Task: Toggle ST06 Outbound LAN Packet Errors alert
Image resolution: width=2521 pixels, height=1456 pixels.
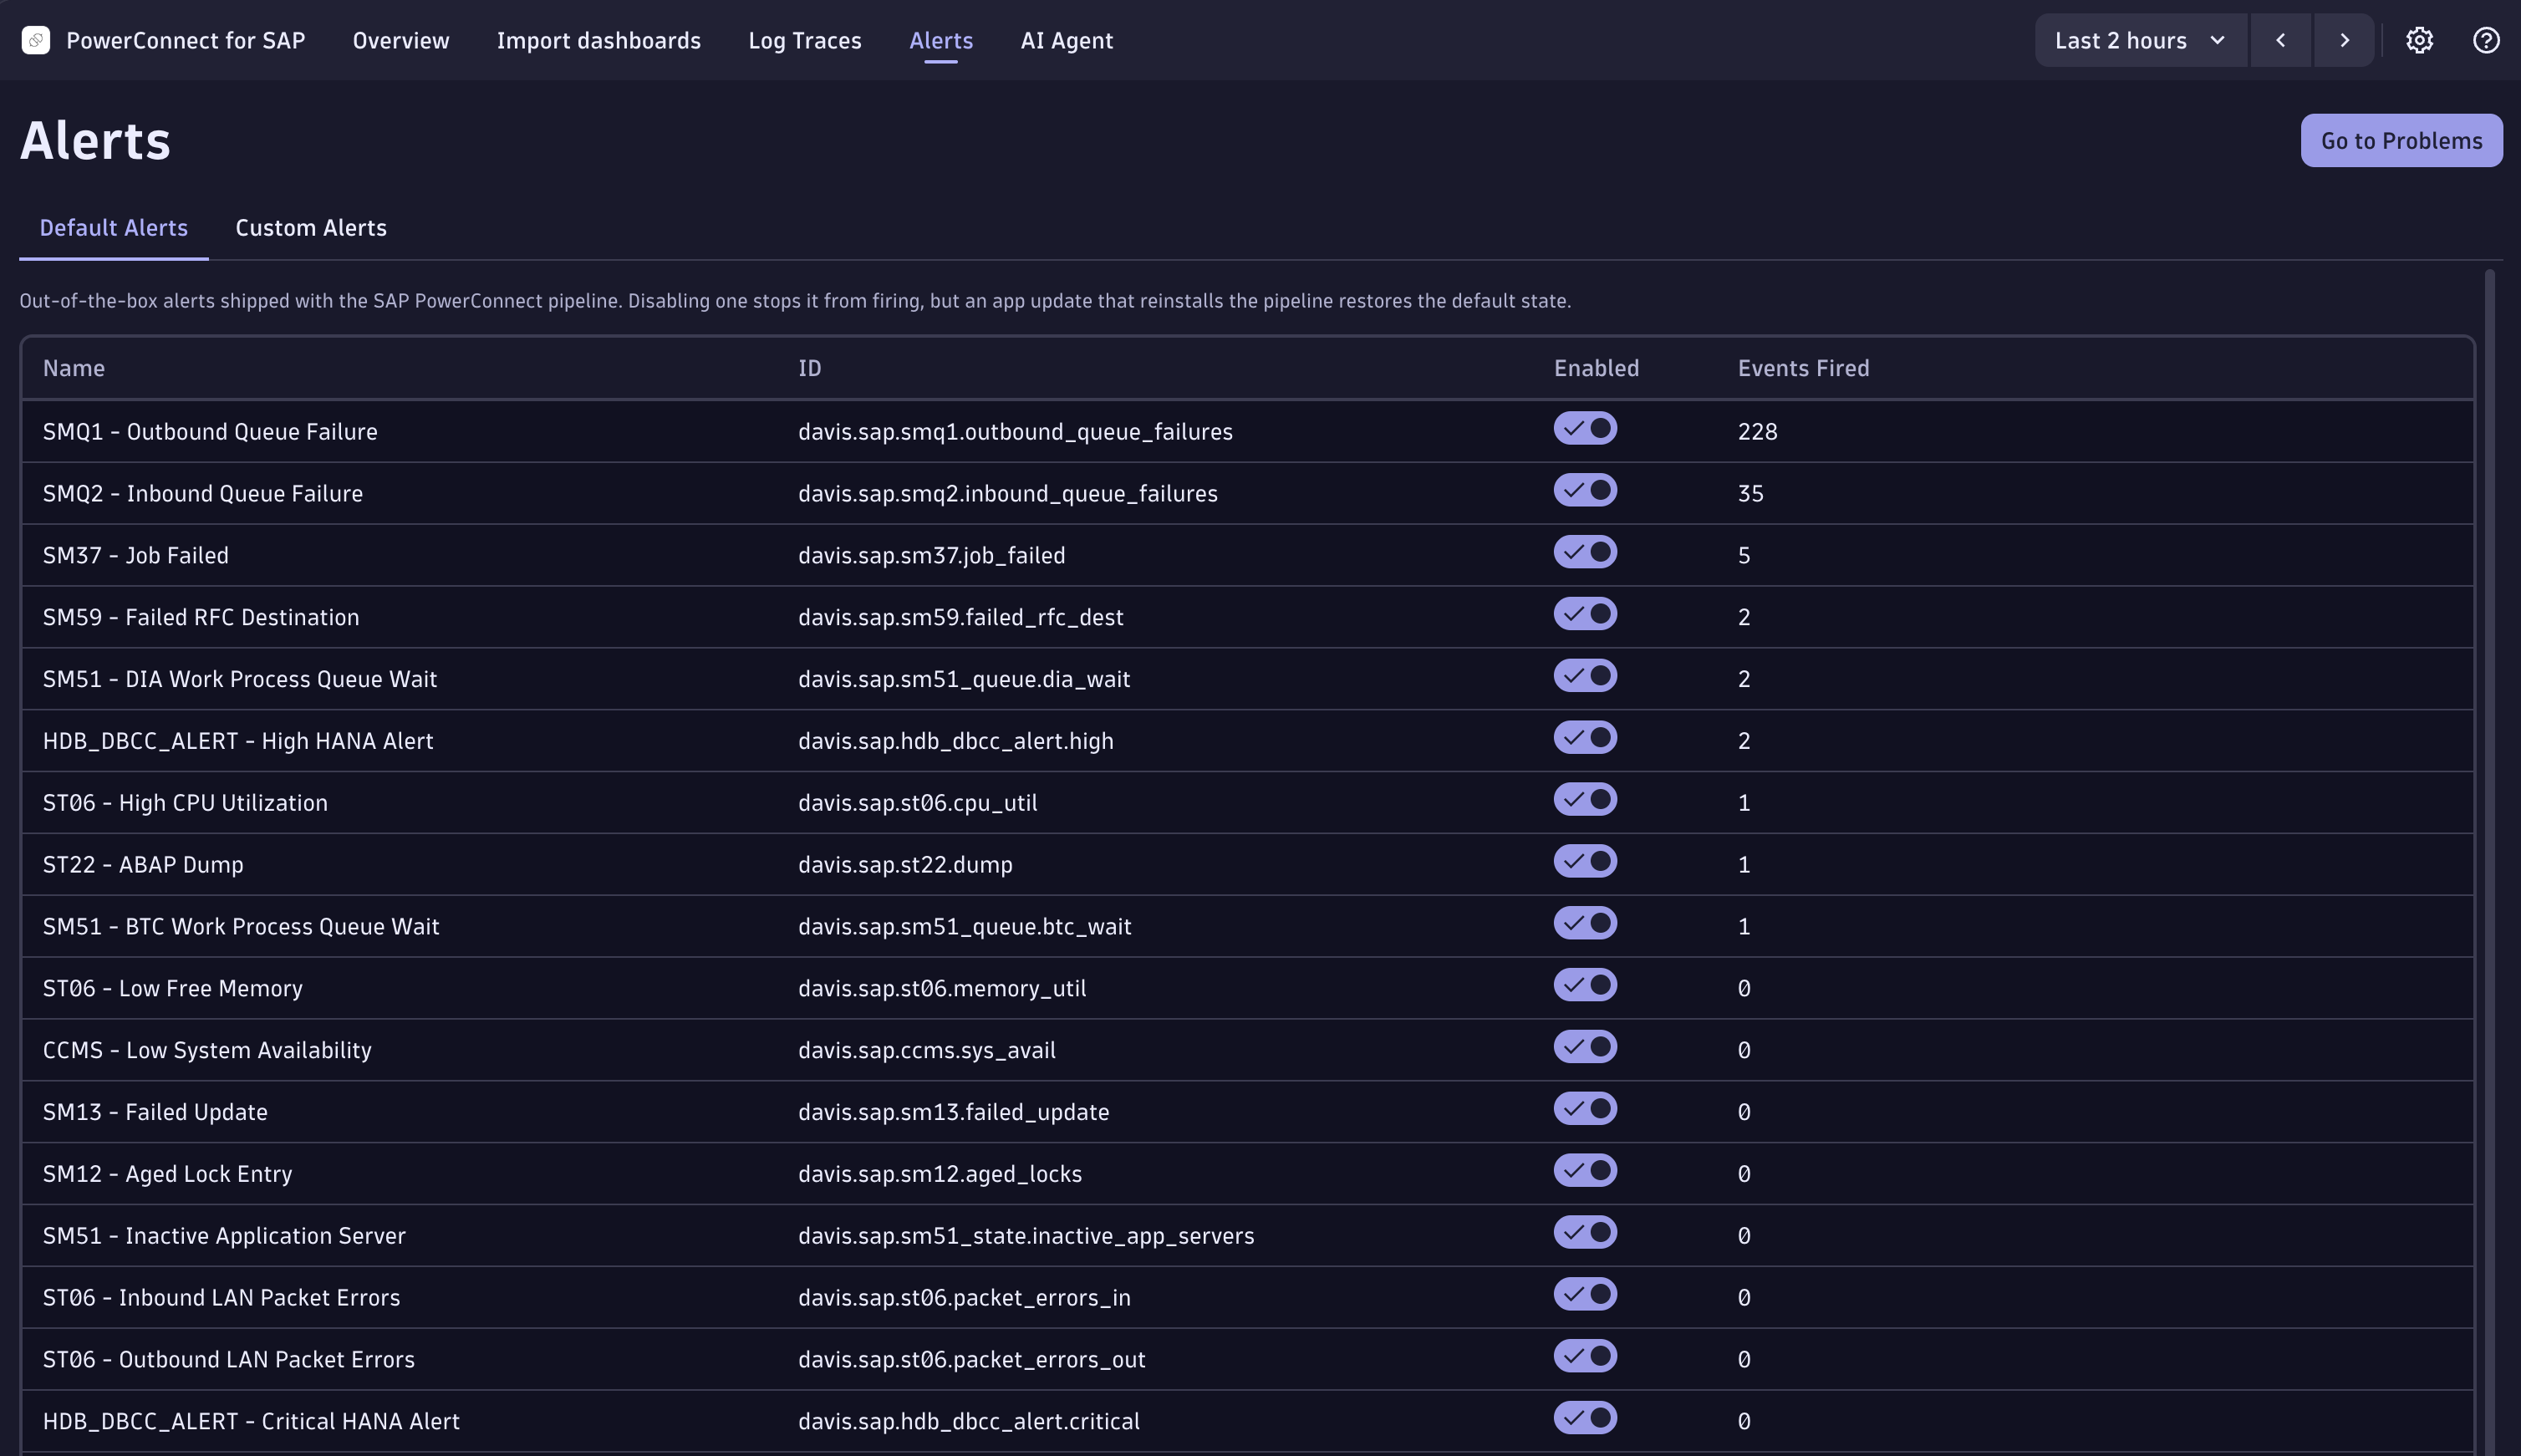Action: pyautogui.click(x=1585, y=1356)
